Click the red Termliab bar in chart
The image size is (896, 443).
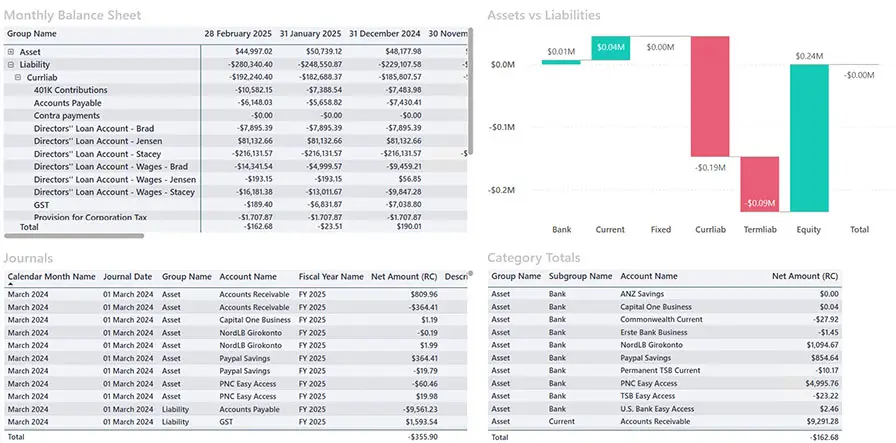(x=760, y=184)
